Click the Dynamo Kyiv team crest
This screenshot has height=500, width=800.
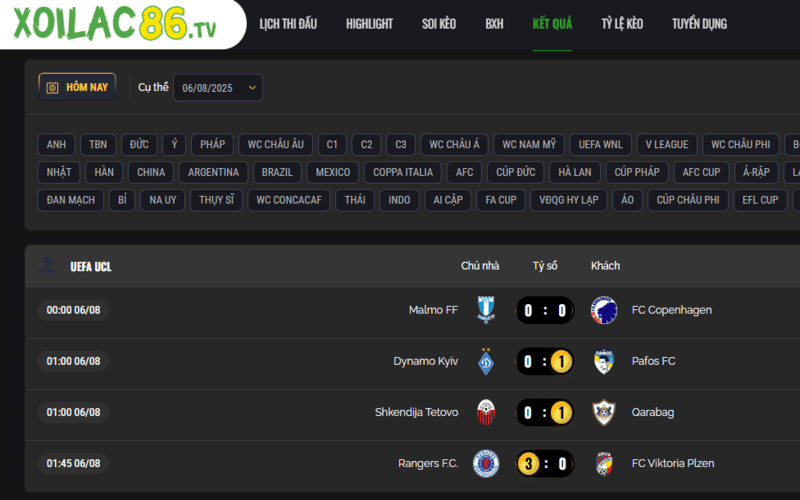pyautogui.click(x=486, y=361)
